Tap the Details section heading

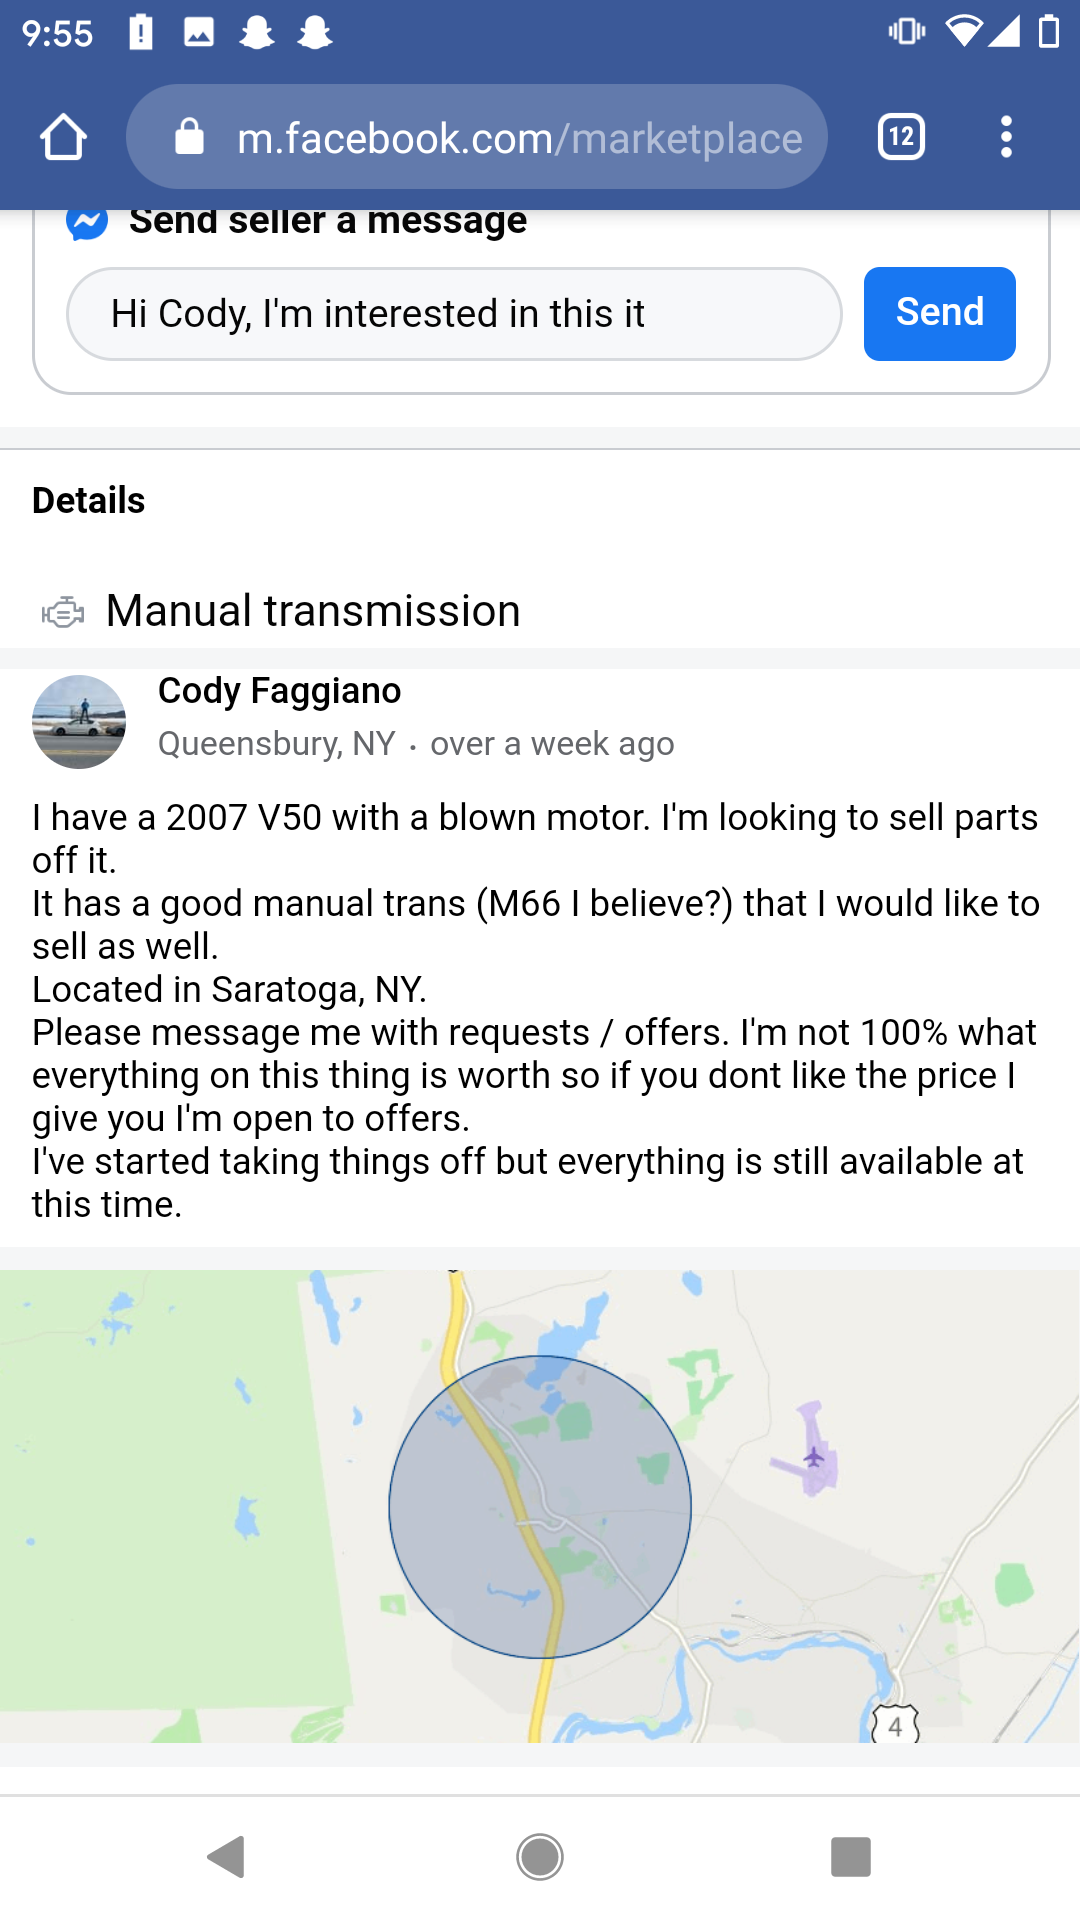click(89, 500)
